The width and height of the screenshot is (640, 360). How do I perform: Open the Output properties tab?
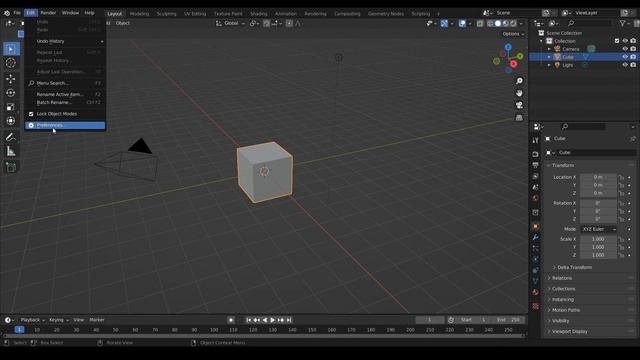pyautogui.click(x=536, y=165)
